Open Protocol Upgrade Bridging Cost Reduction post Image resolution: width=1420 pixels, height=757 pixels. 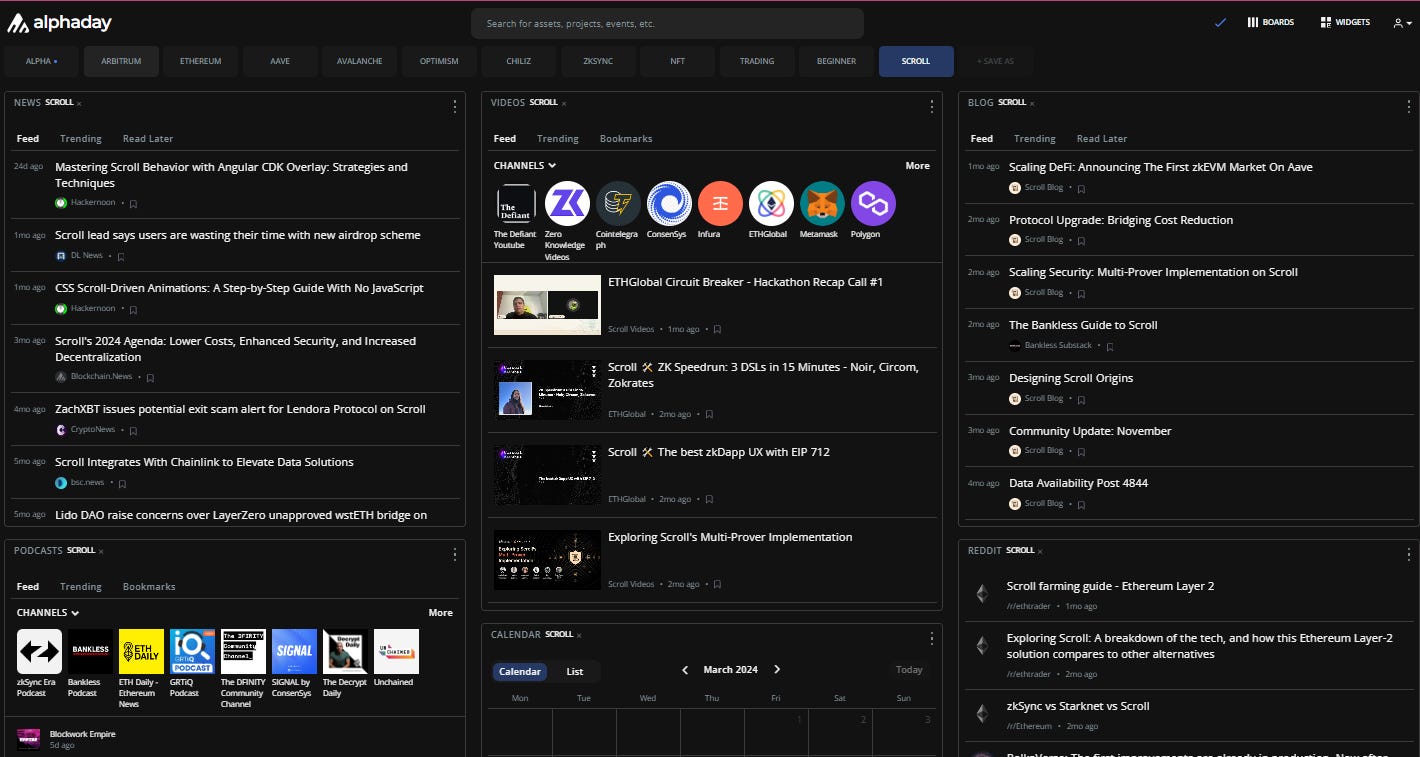(1121, 220)
